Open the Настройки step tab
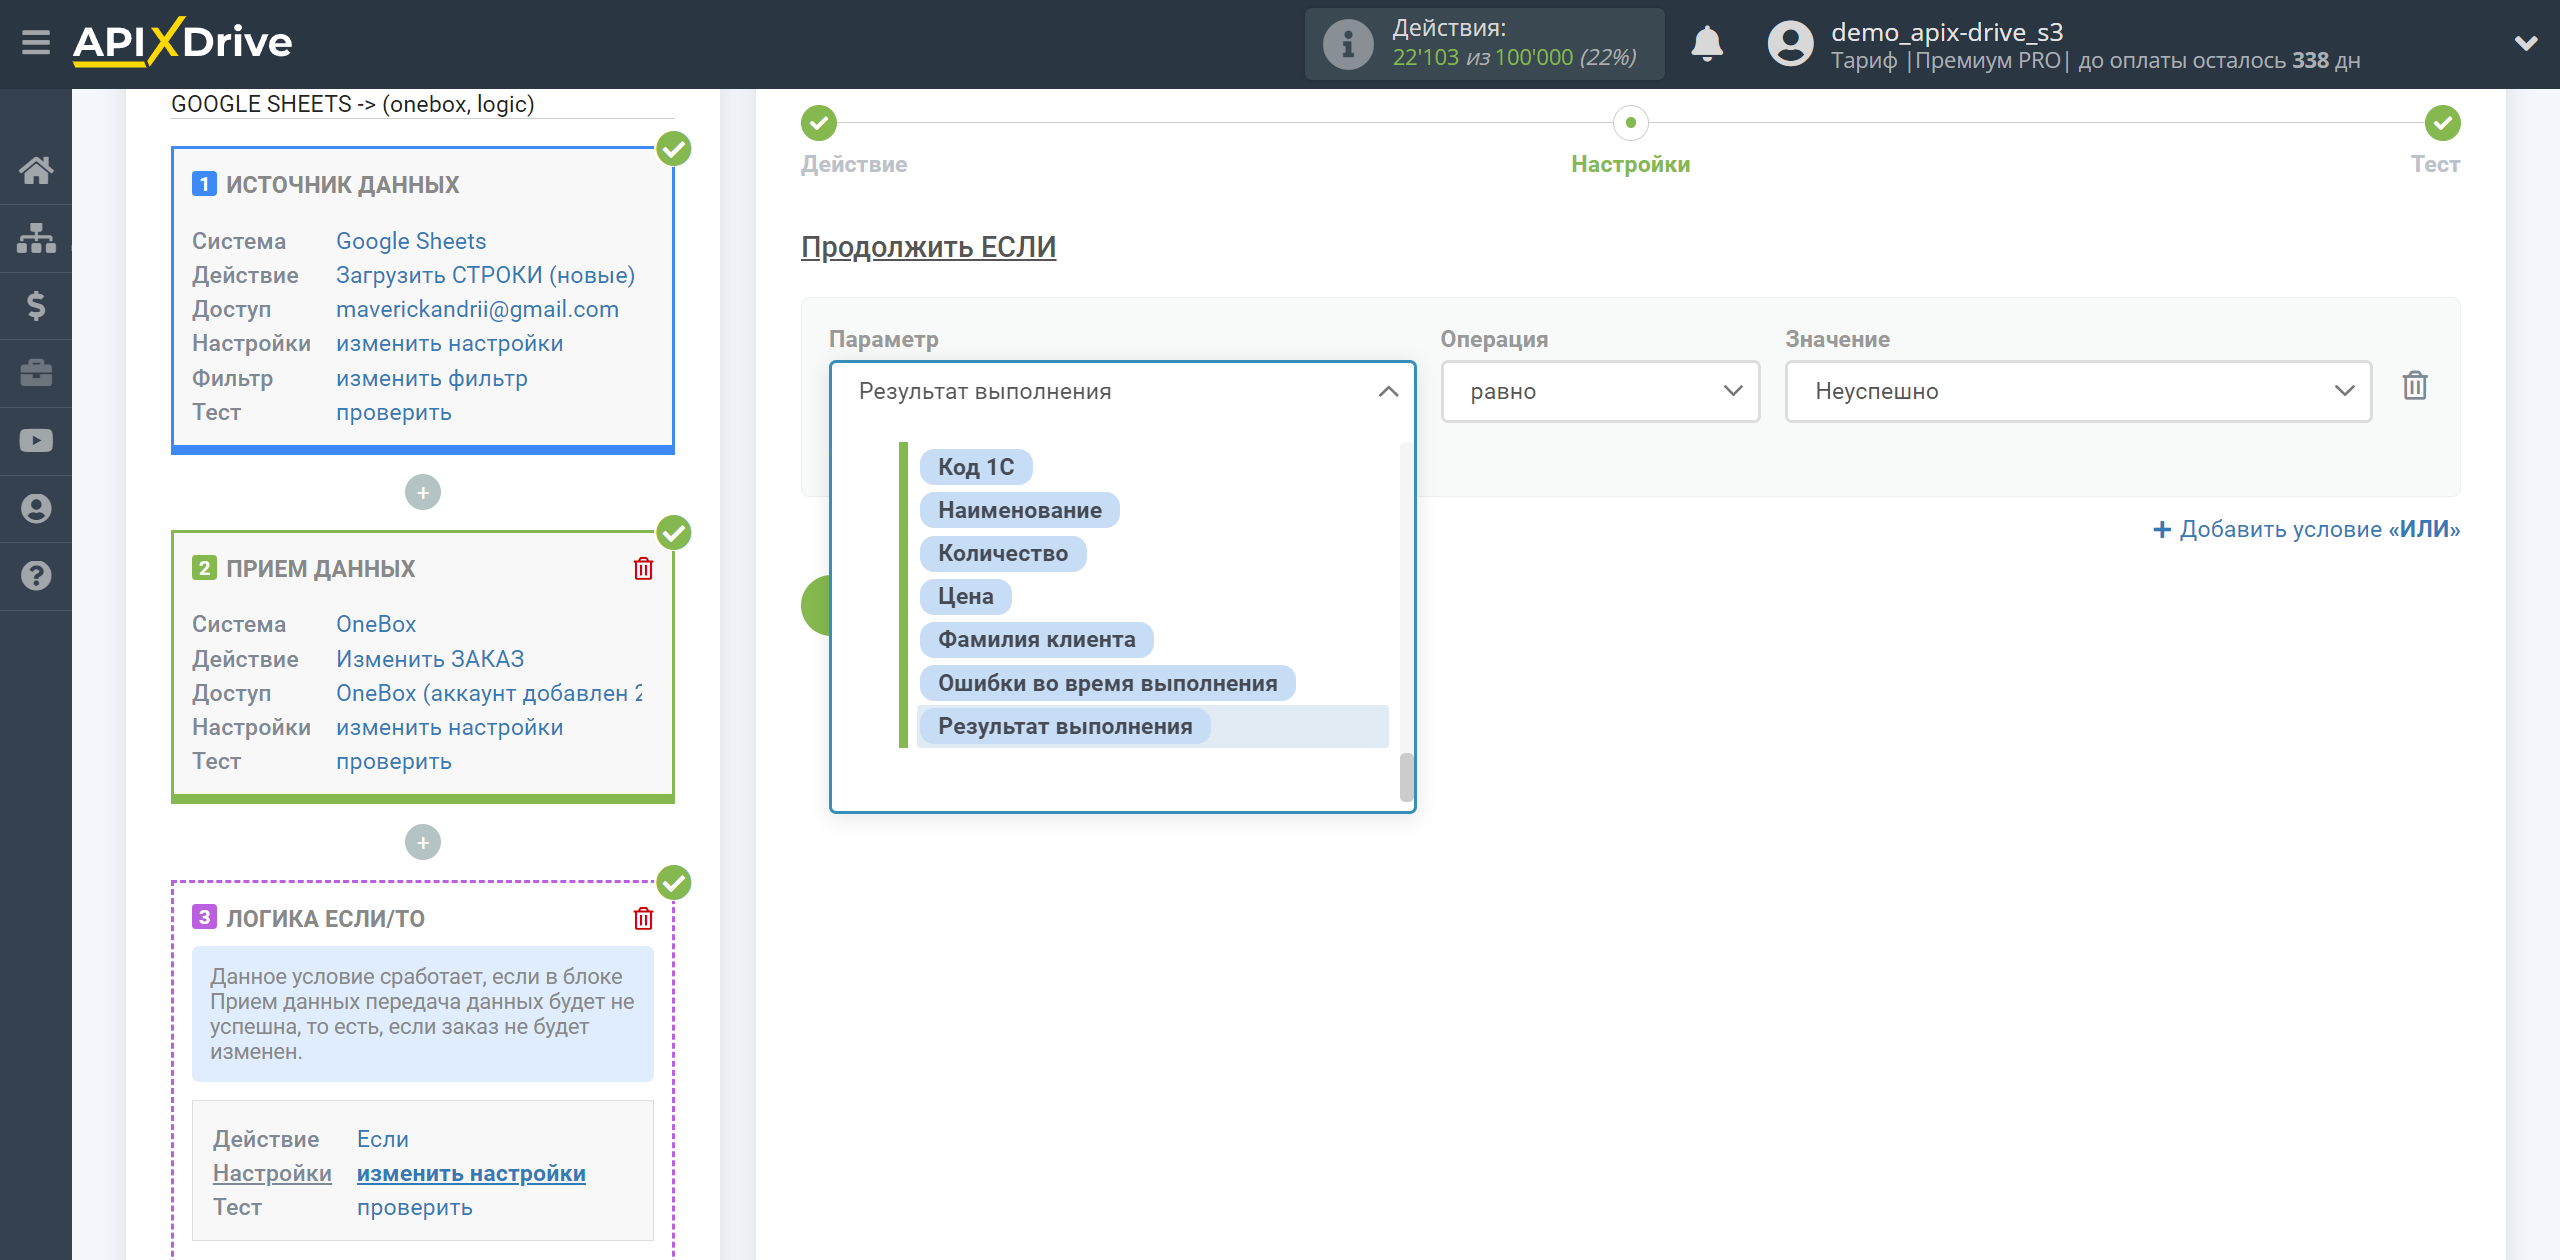 pyautogui.click(x=1630, y=164)
